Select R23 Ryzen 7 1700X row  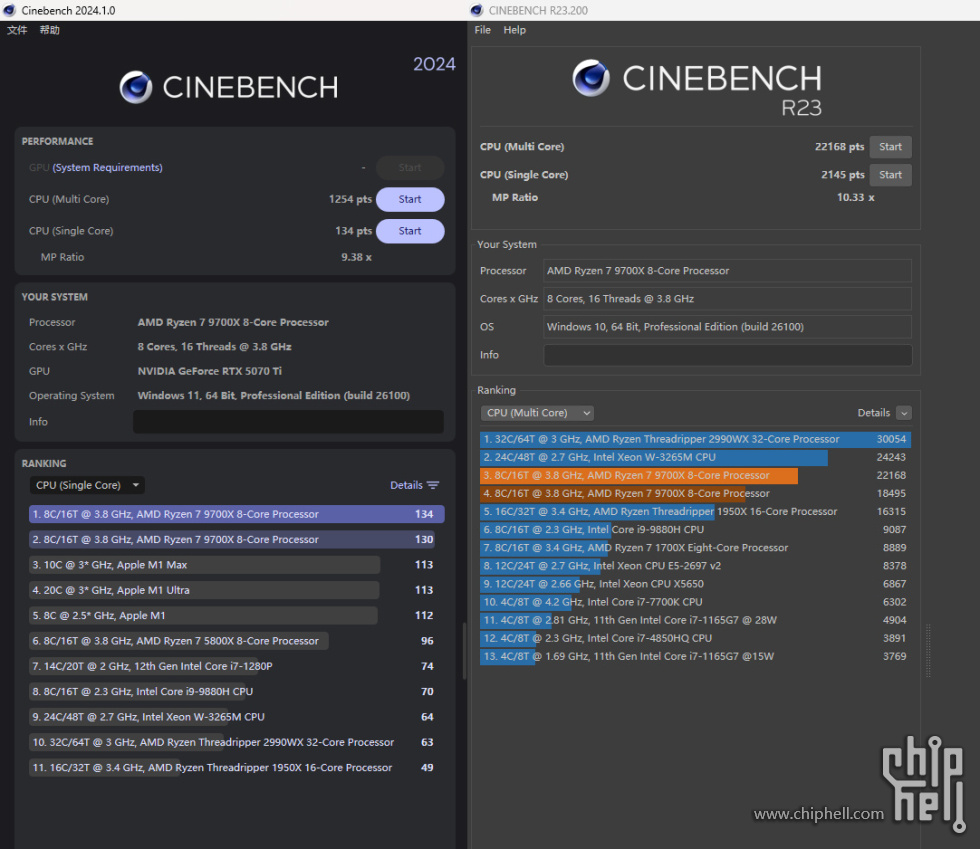(695, 548)
